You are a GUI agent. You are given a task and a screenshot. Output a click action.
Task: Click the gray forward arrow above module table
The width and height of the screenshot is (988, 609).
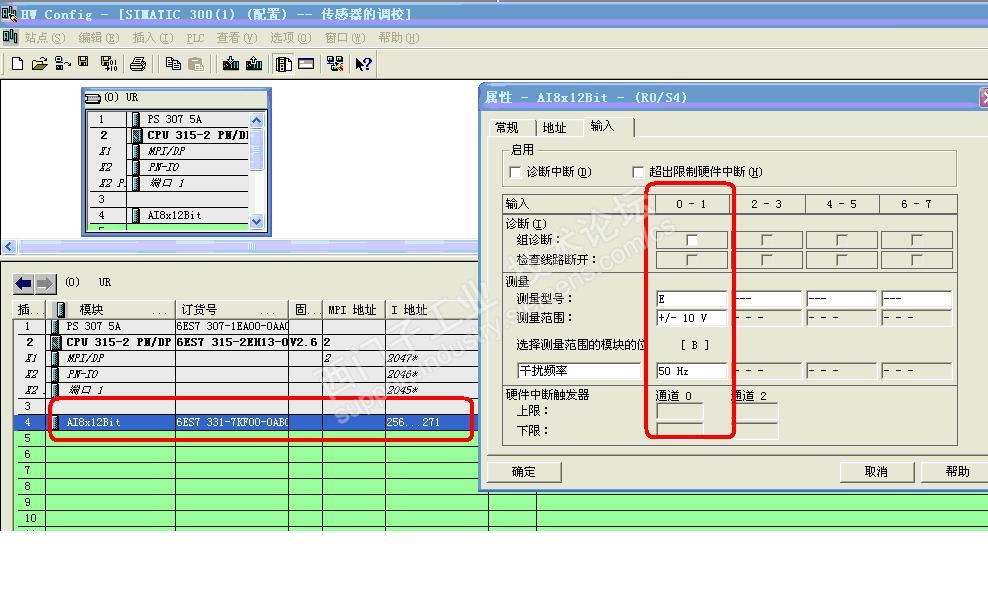(x=45, y=284)
